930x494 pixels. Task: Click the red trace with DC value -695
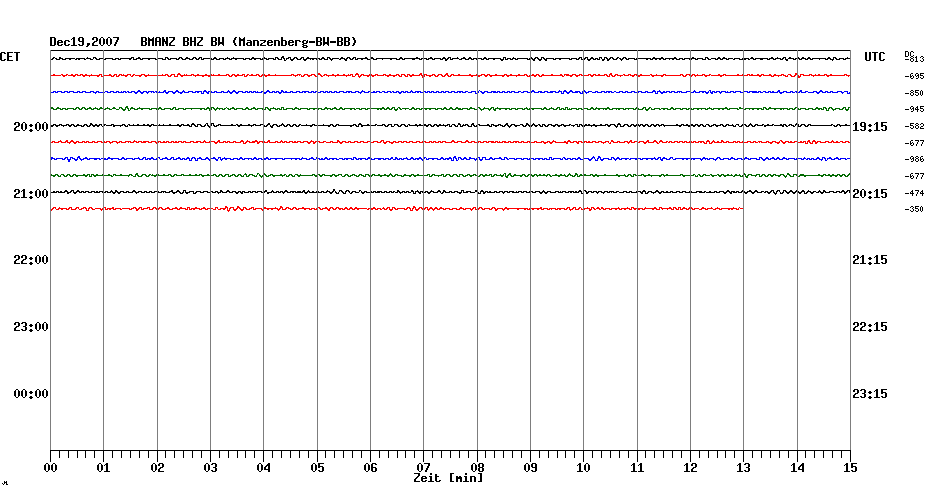tap(450, 75)
